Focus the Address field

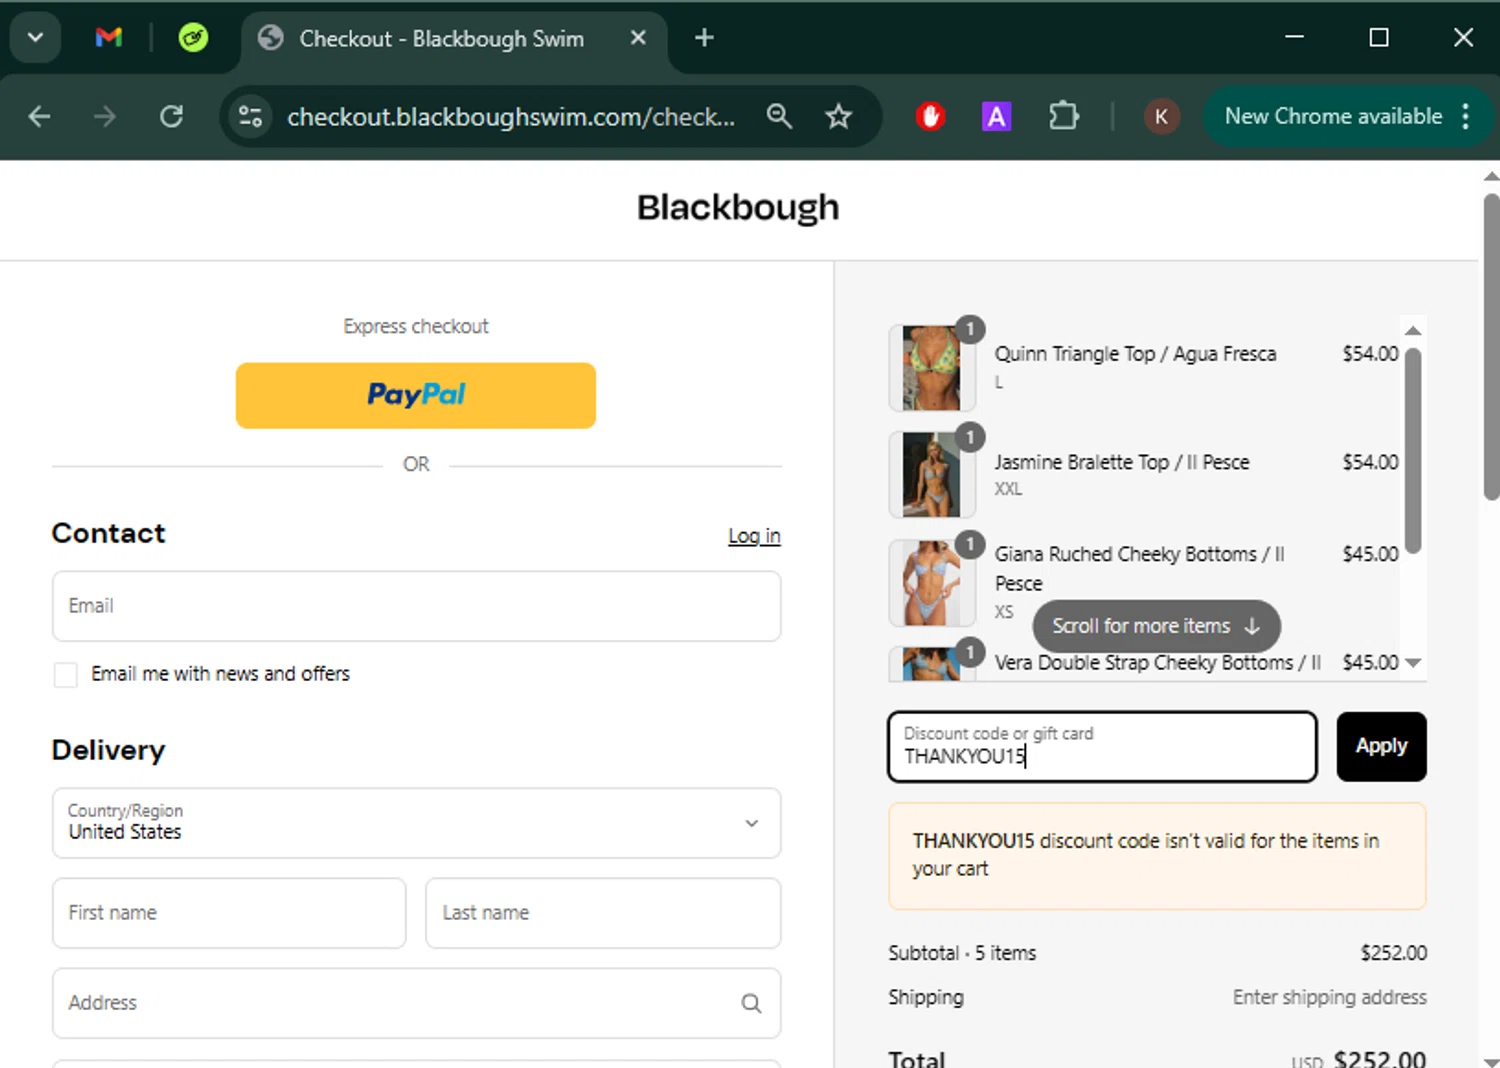tap(416, 1003)
